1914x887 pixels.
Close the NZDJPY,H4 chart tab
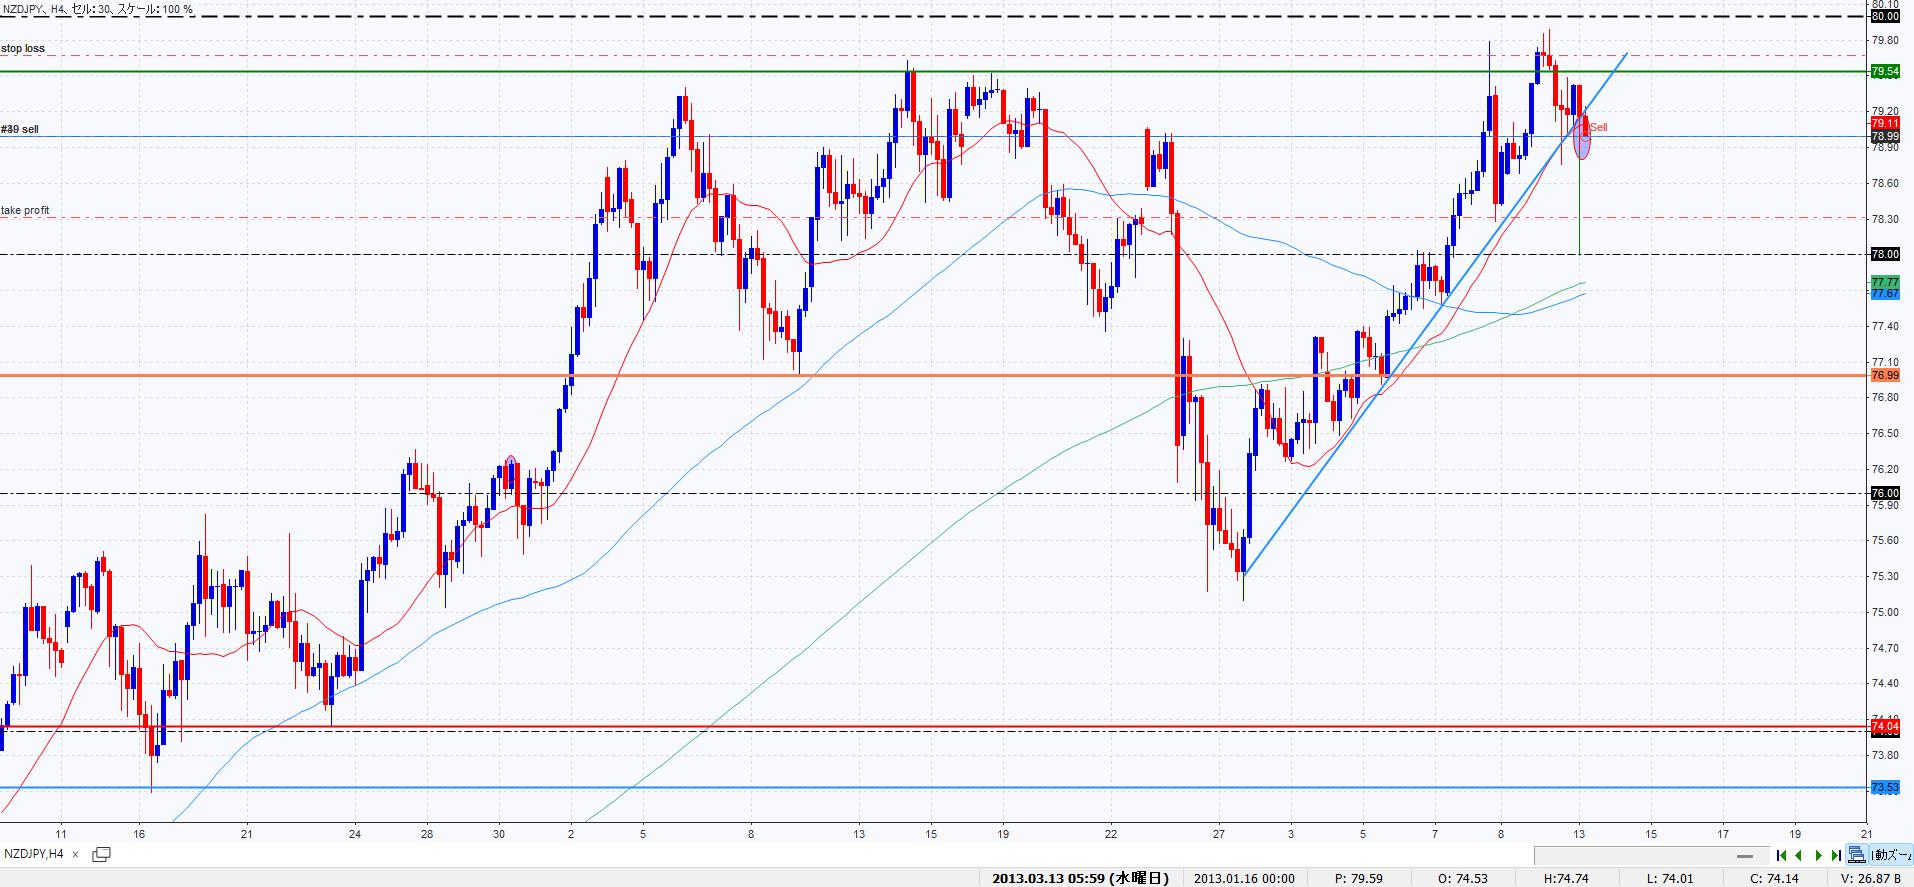pos(75,855)
